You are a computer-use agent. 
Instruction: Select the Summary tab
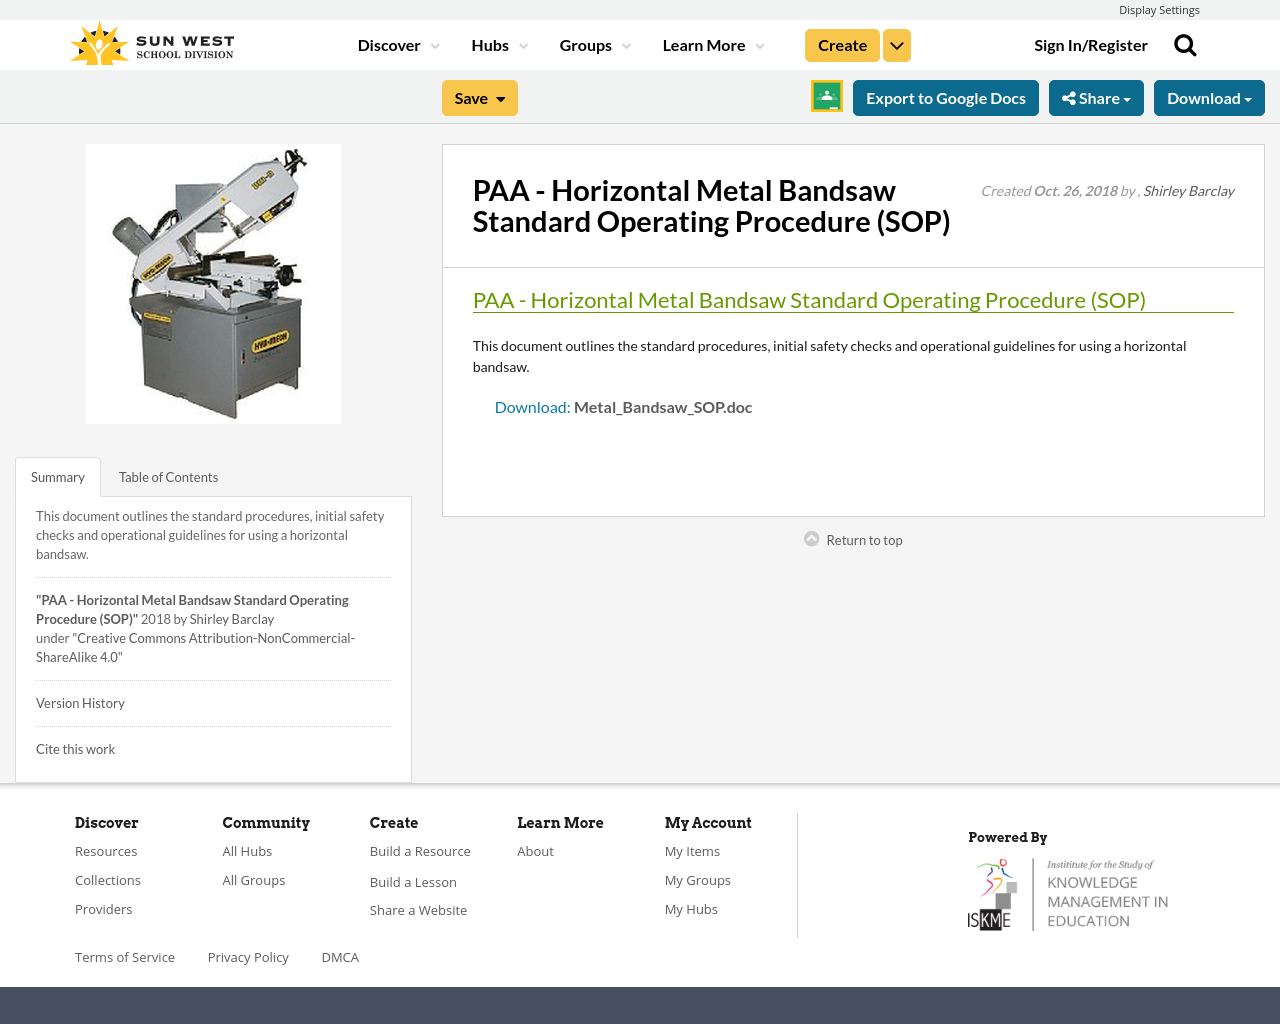tap(57, 476)
